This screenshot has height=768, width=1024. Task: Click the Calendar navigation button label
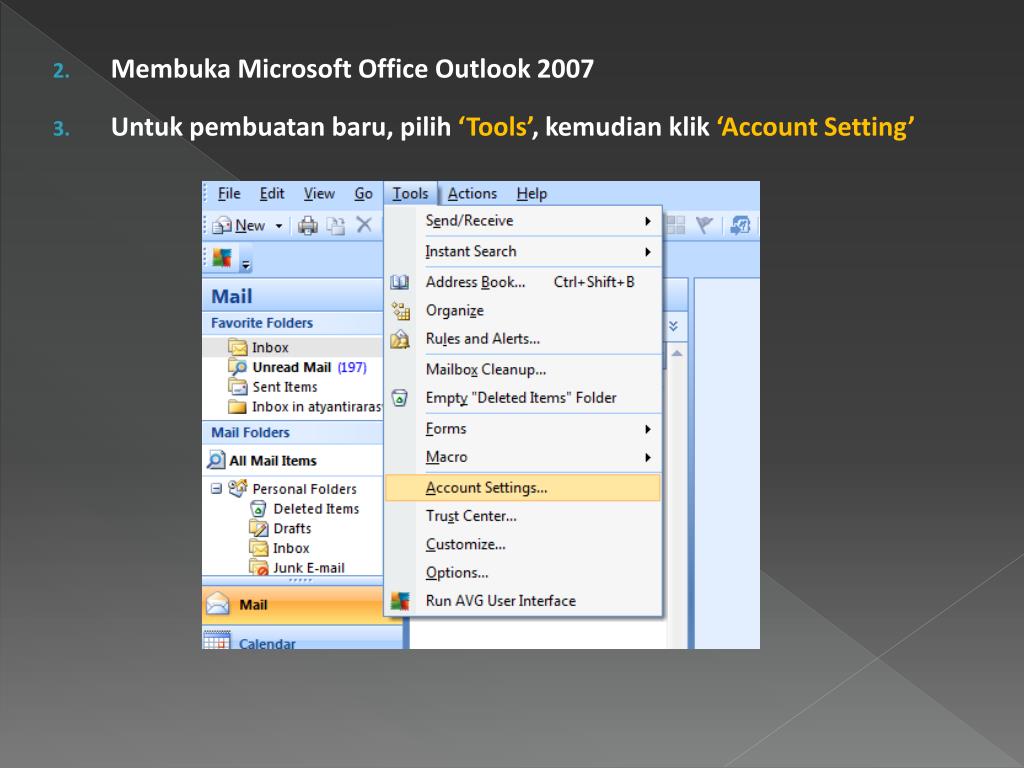point(267,644)
